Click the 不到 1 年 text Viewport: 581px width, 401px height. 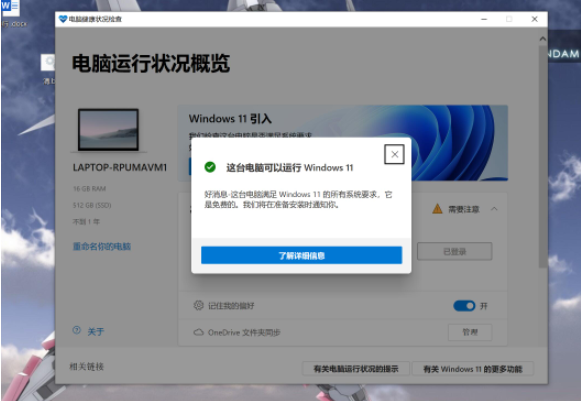pos(86,222)
